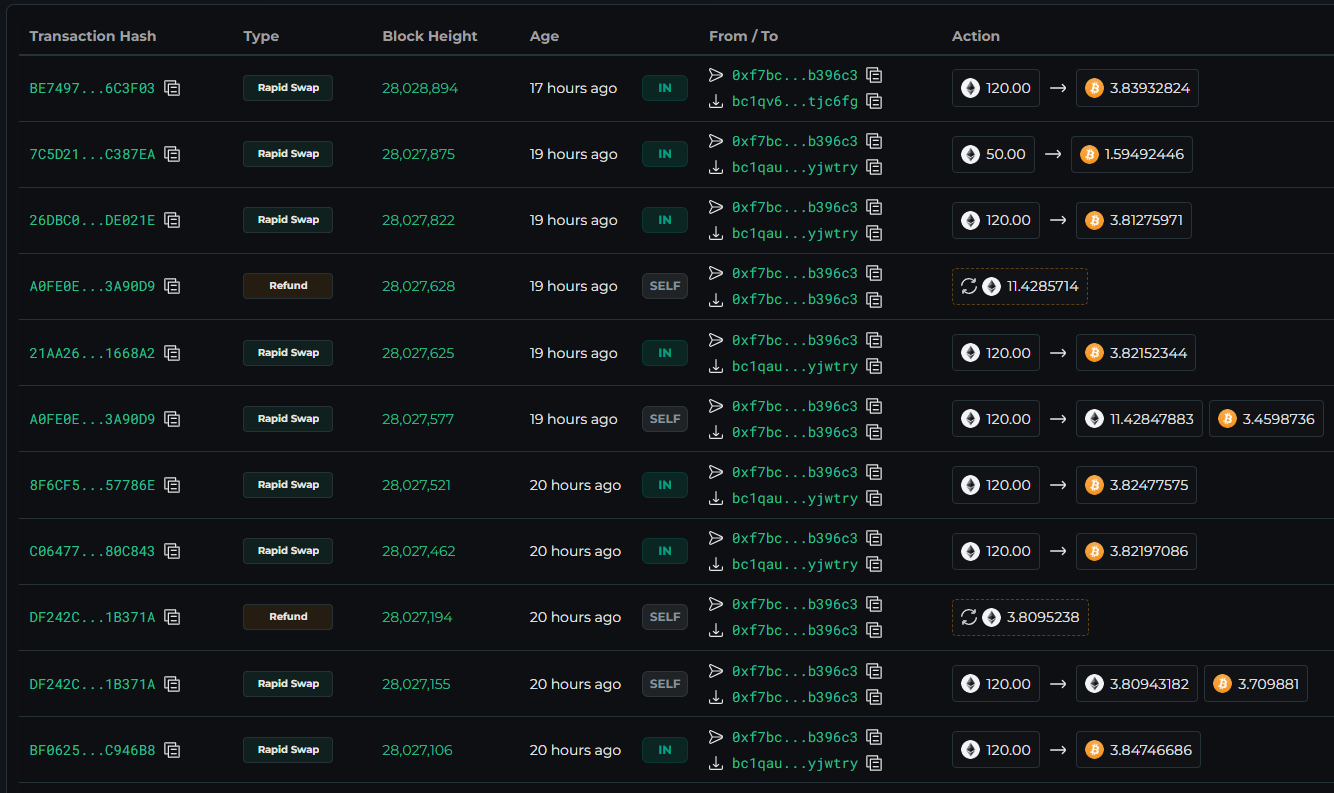
Task: Click the Transaction Hash column header
Action: pos(93,36)
